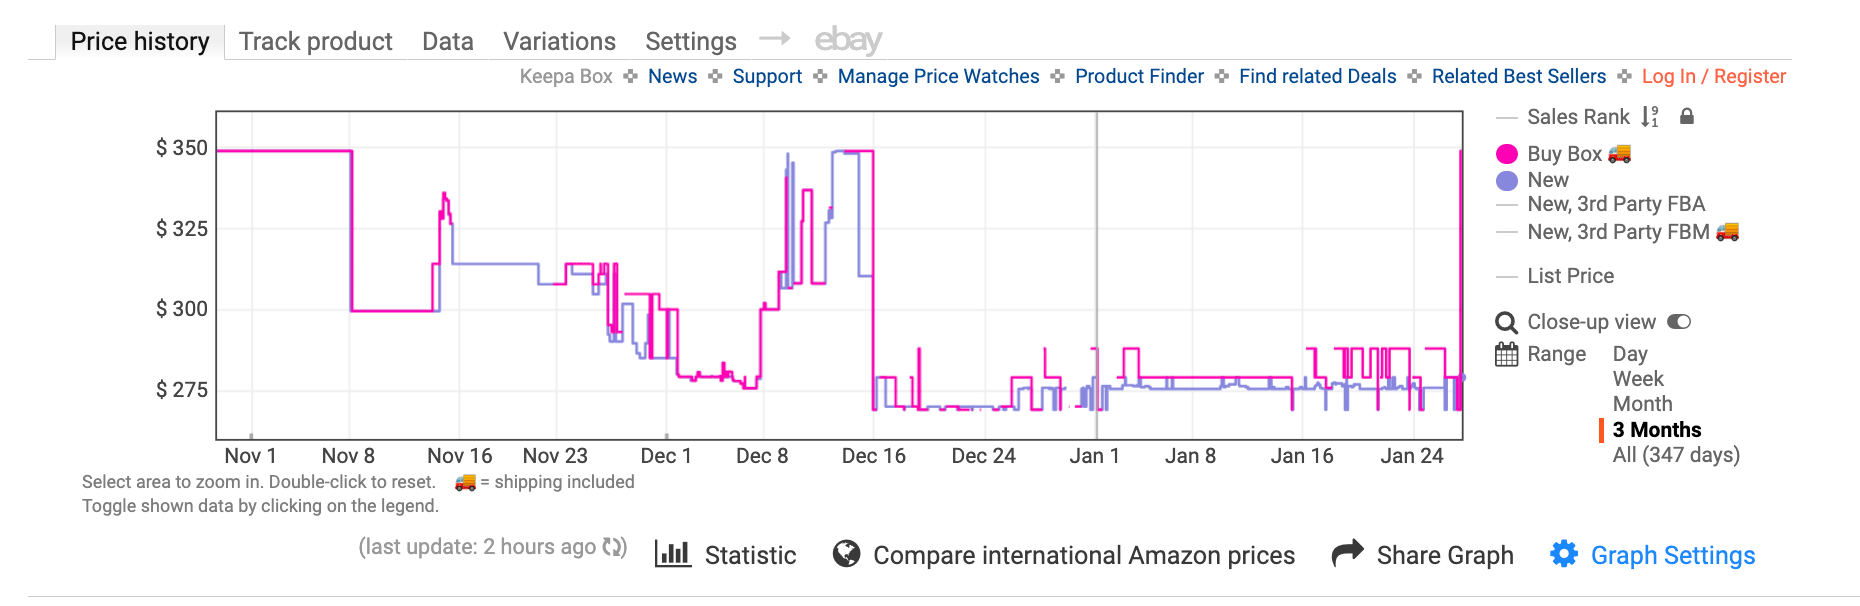This screenshot has height=606, width=1860.
Task: Open the Product Finder link
Action: tap(1139, 76)
